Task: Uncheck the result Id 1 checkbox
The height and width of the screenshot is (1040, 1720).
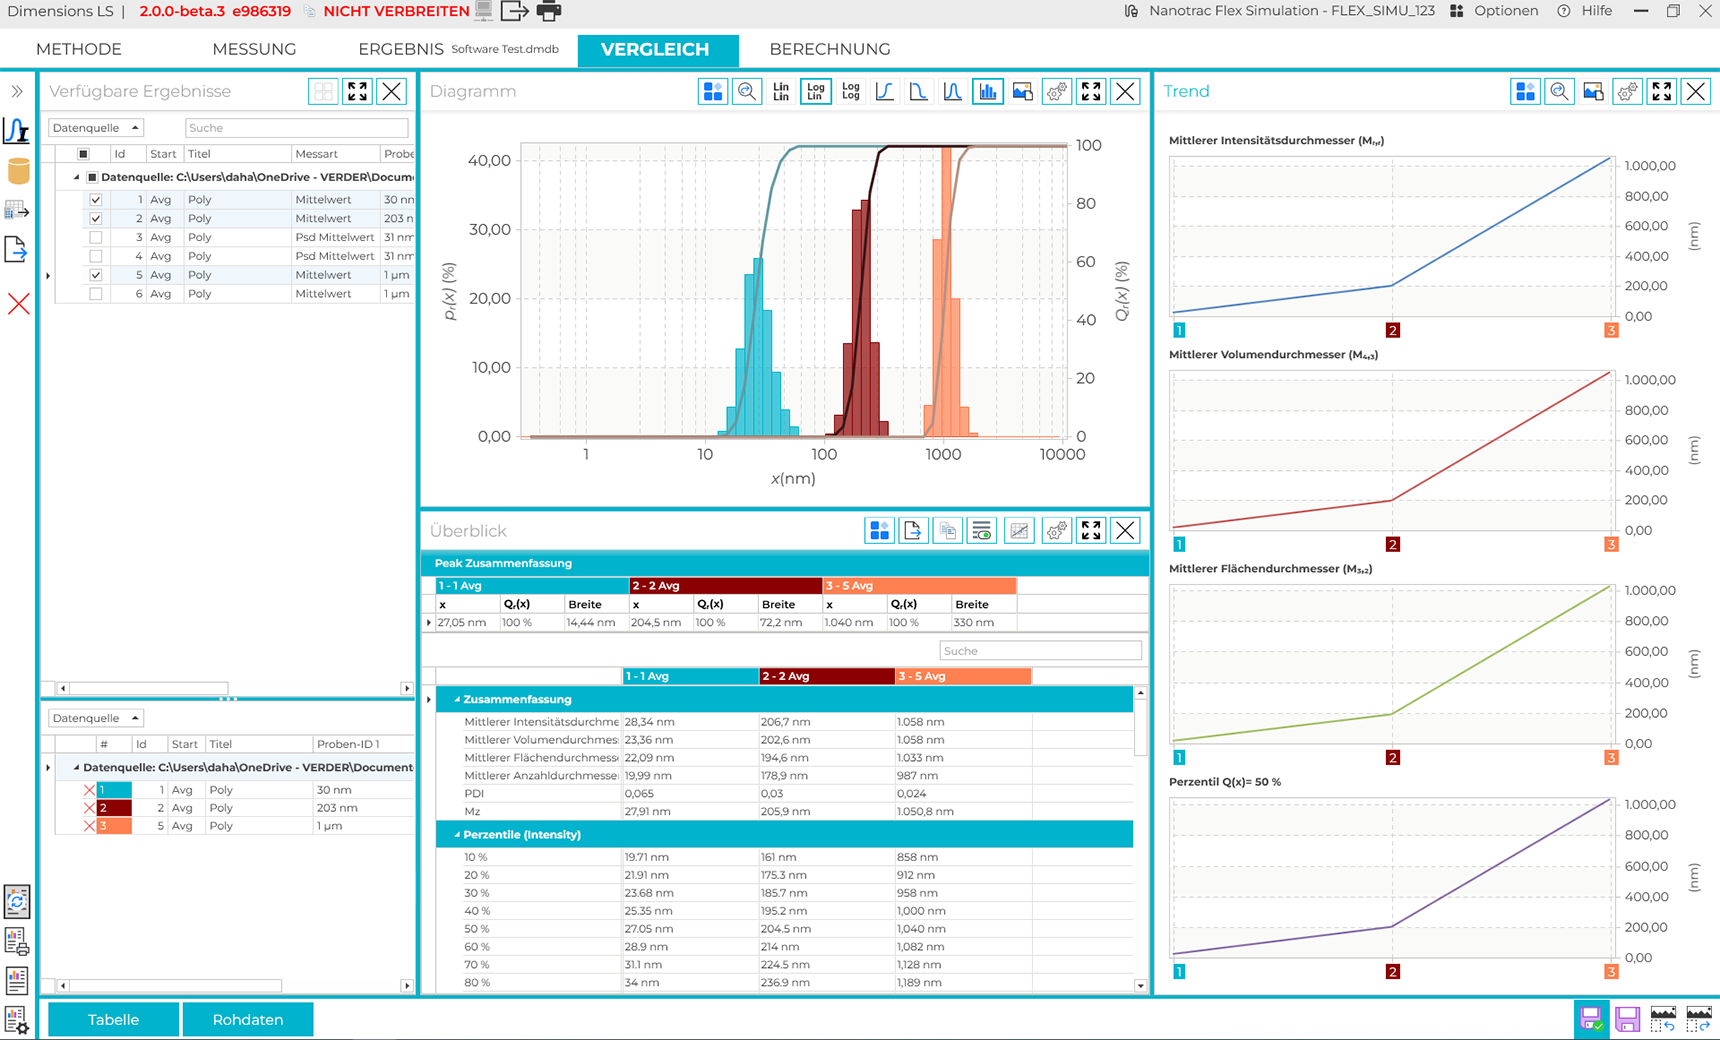Action: (96, 200)
